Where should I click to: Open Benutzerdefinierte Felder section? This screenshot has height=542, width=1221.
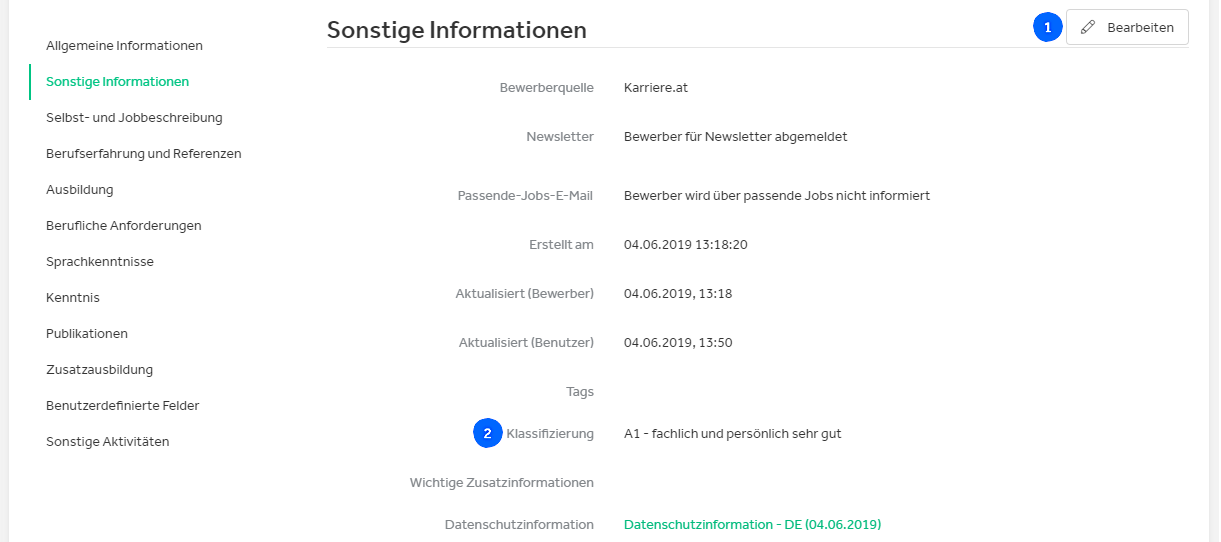(123, 405)
